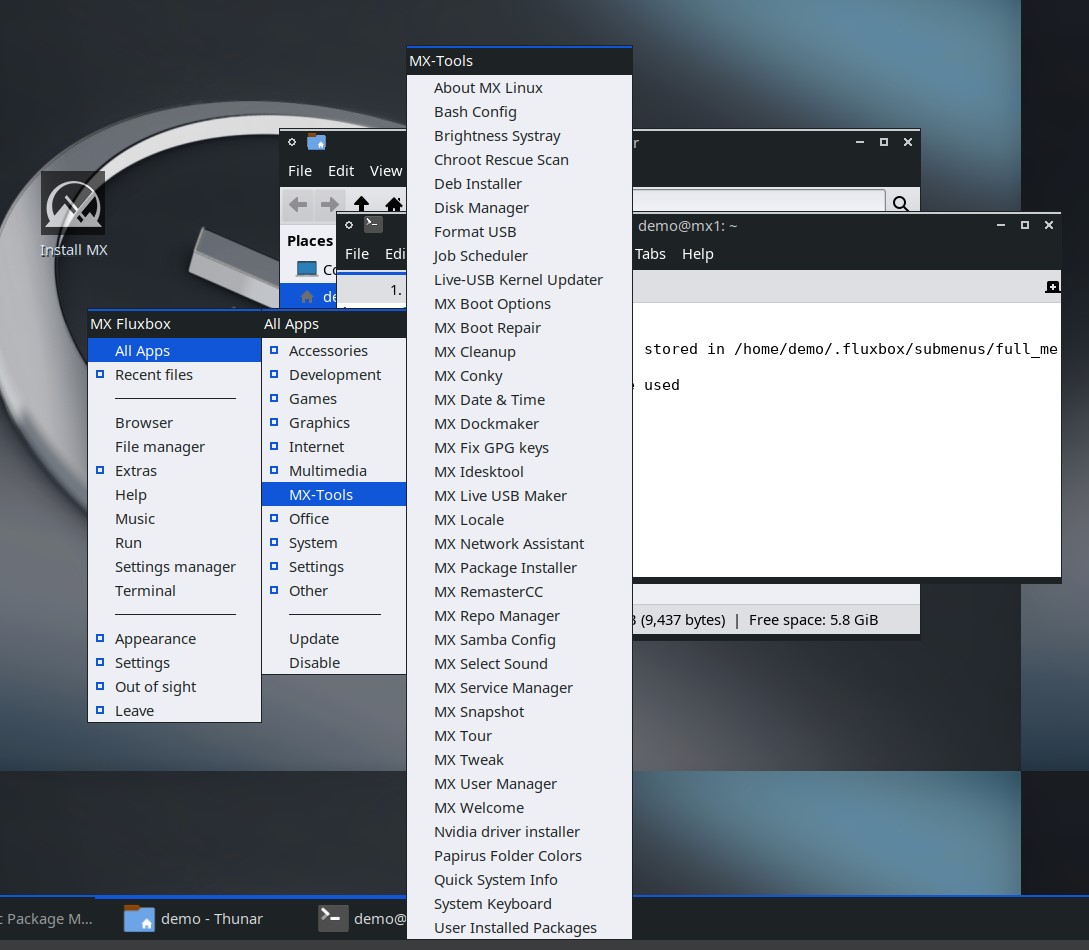This screenshot has height=950, width=1089.
Task: Launch About MX Linux from MX-Tools
Action: coord(519,88)
